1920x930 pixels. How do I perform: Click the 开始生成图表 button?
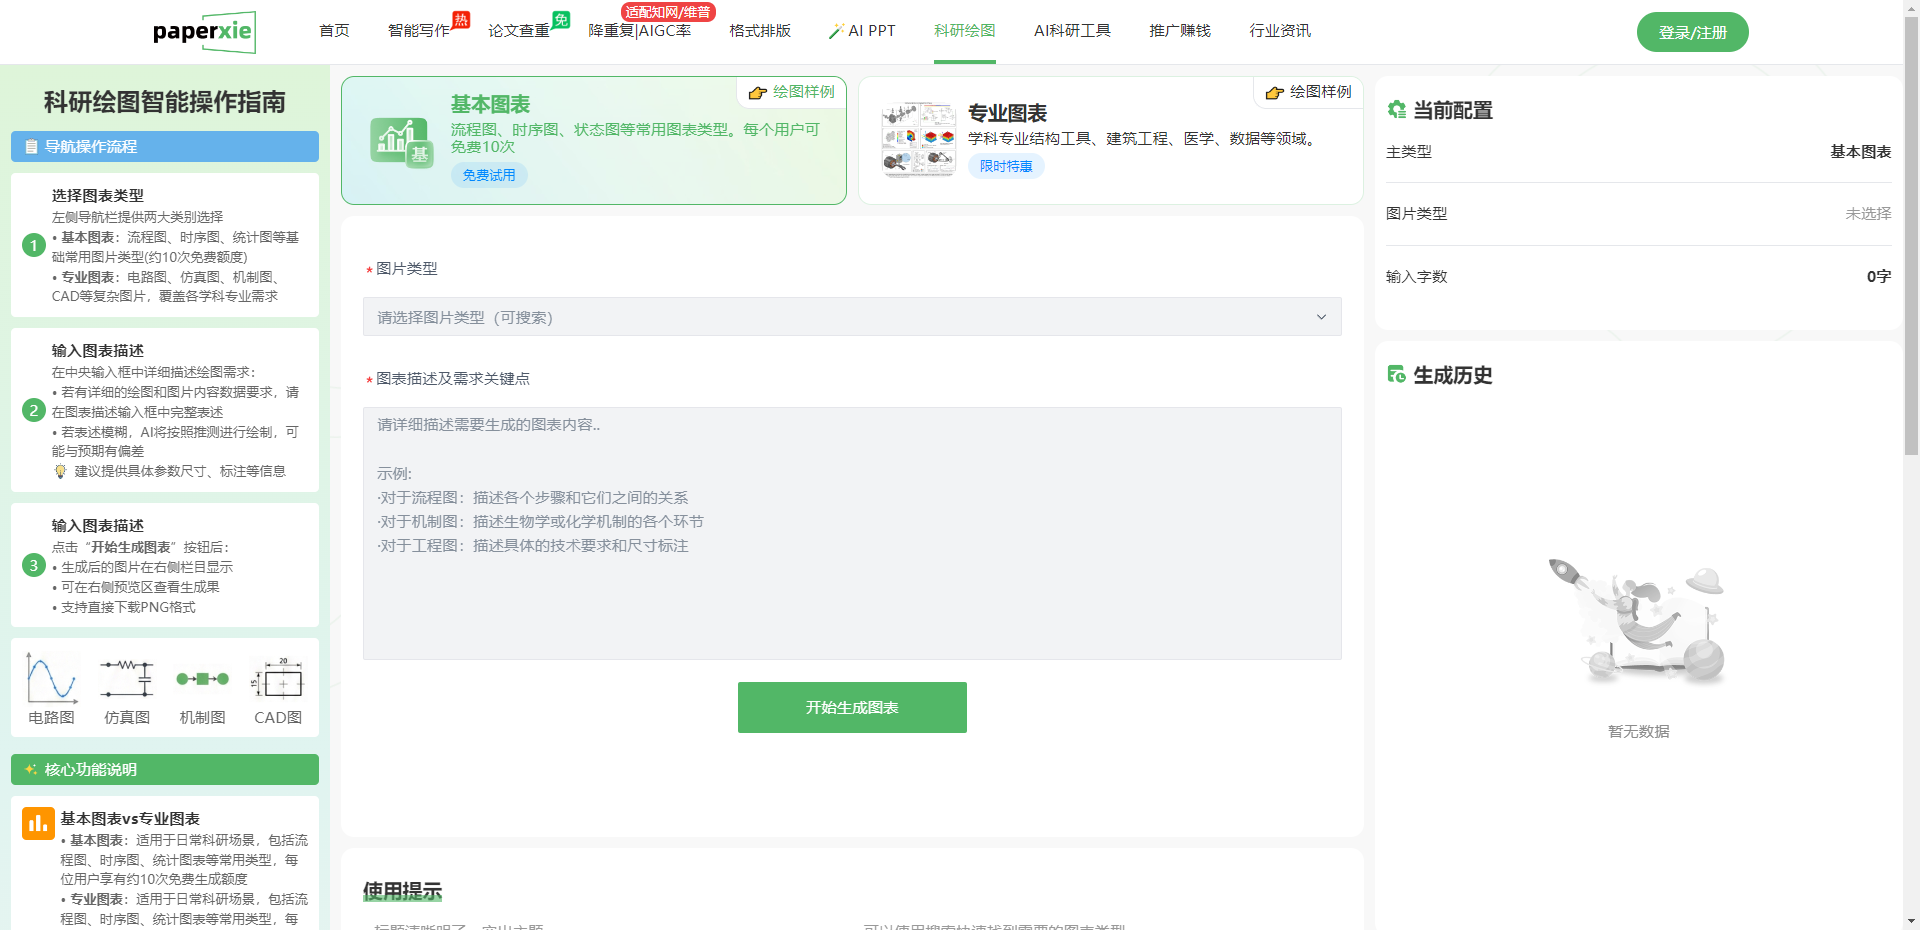(x=852, y=707)
